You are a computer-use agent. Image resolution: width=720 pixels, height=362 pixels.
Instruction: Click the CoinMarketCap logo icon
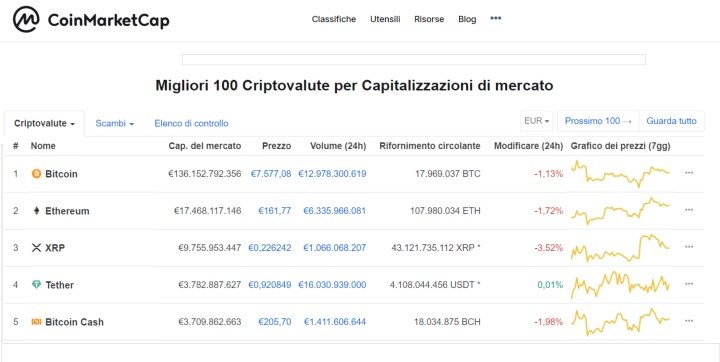[26, 19]
